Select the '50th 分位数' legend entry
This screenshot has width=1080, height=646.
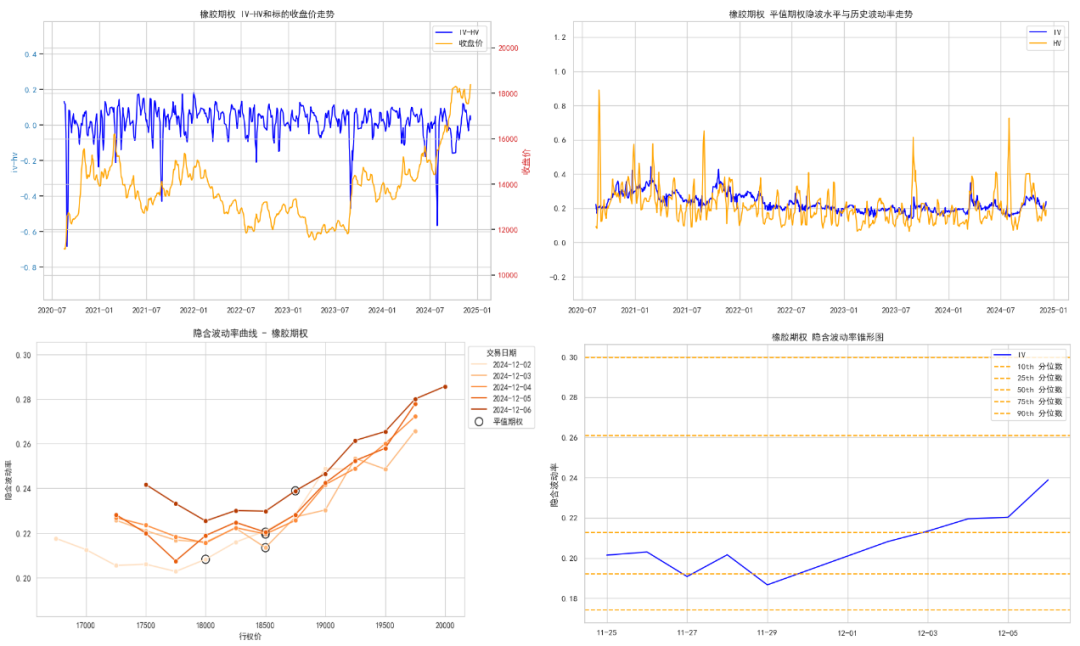pos(1028,390)
